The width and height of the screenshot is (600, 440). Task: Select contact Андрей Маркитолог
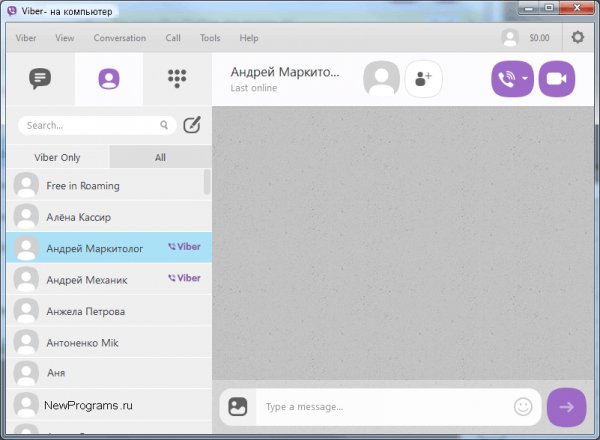(109, 248)
